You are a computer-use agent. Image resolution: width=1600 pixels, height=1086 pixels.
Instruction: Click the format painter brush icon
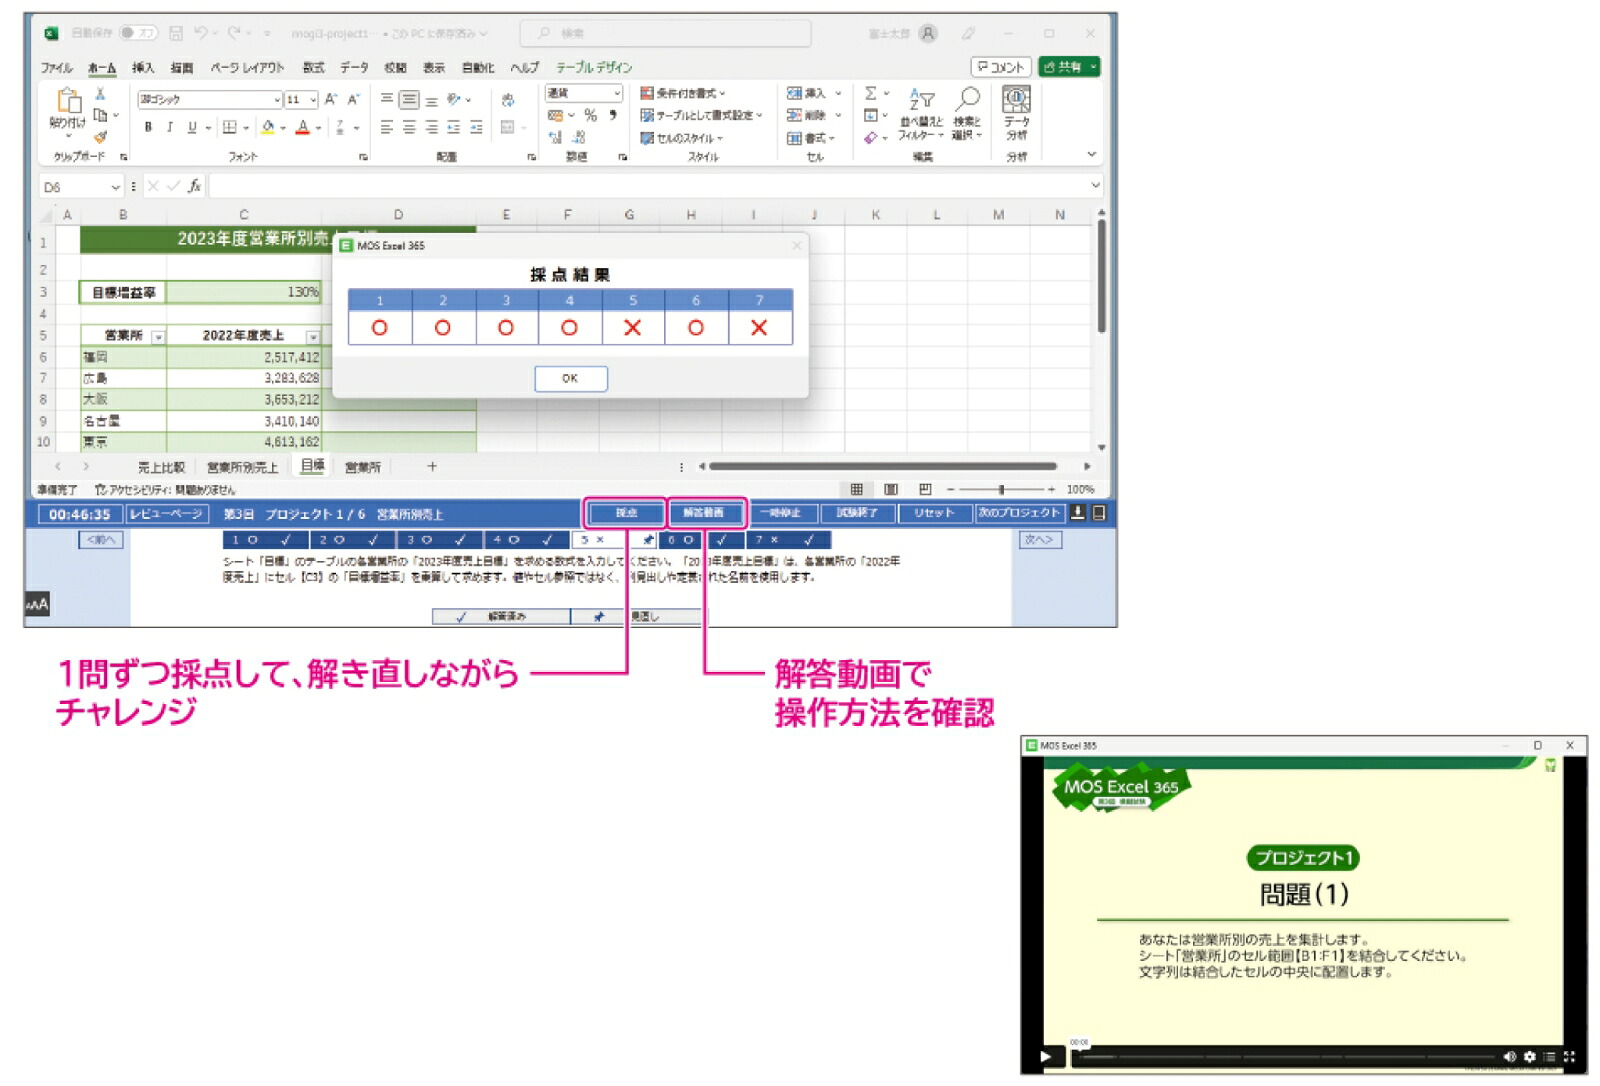[100, 137]
